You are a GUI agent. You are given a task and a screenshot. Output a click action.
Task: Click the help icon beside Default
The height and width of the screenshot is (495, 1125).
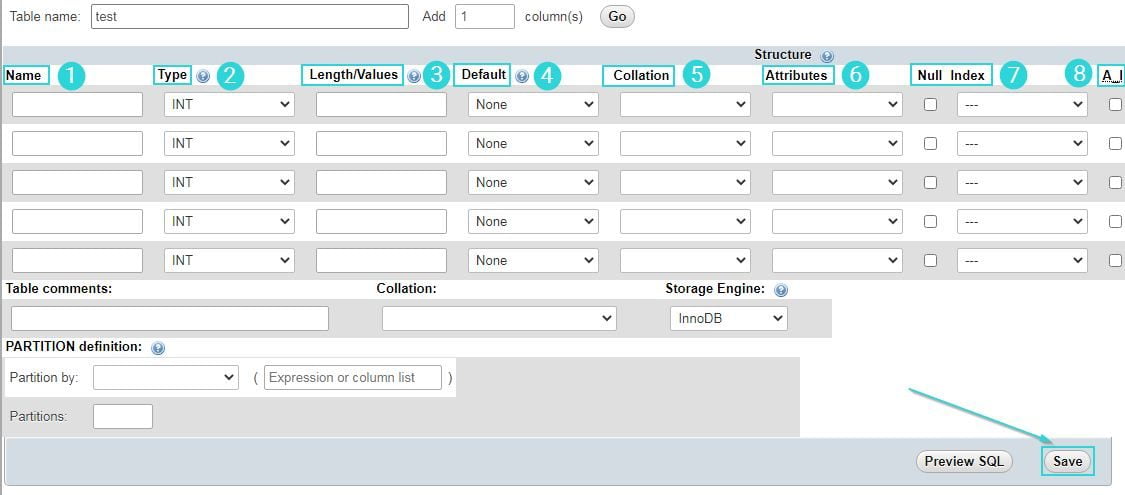[x=522, y=76]
